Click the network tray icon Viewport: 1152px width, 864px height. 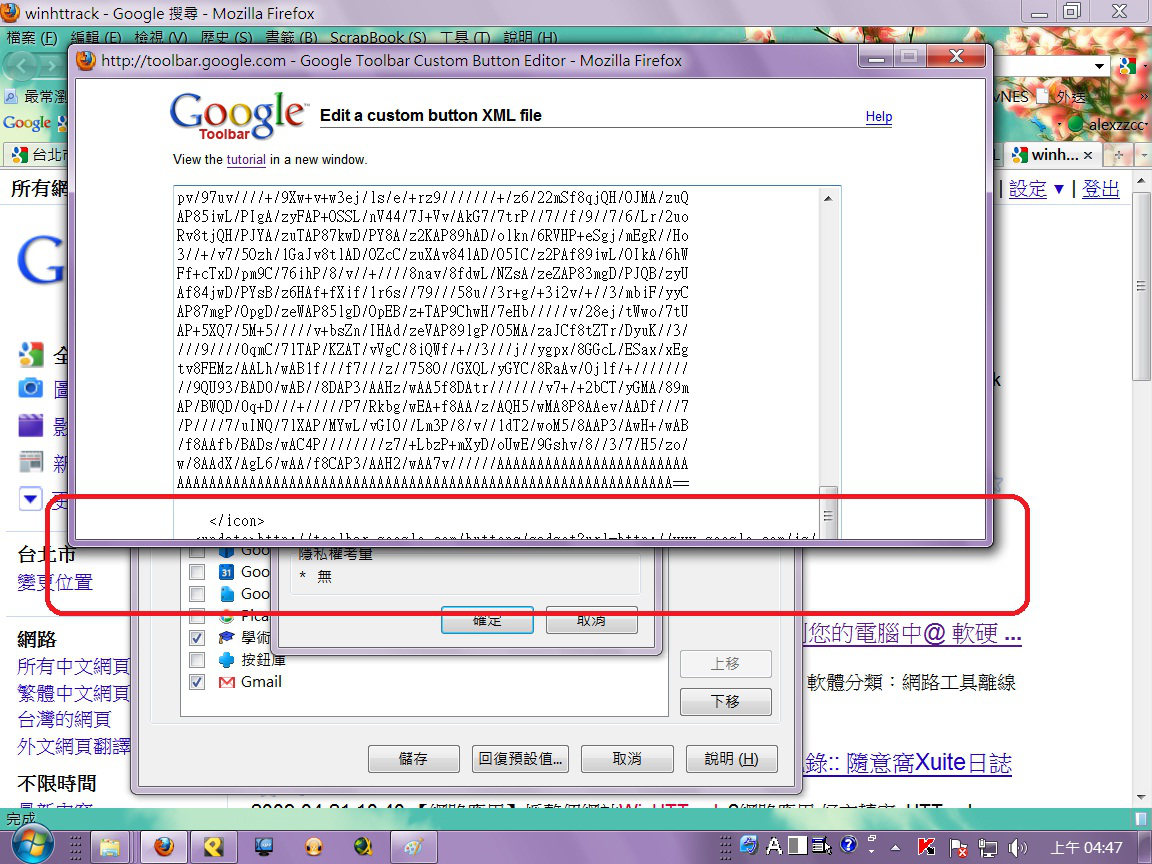click(988, 848)
